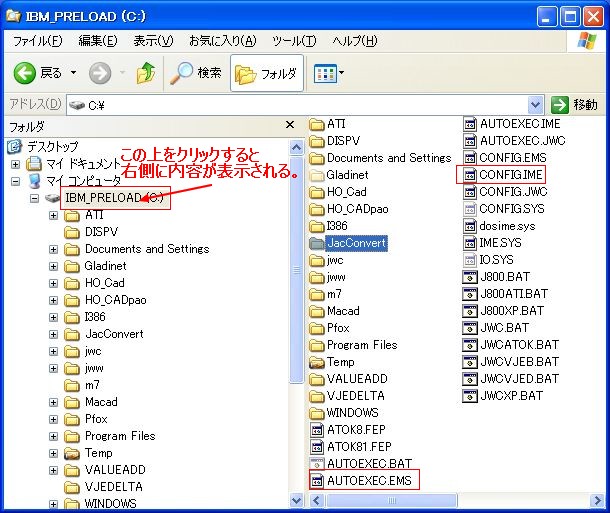The height and width of the screenshot is (513, 610).
Task: Select the VJEDELTA folder in file list
Action: [x=356, y=396]
